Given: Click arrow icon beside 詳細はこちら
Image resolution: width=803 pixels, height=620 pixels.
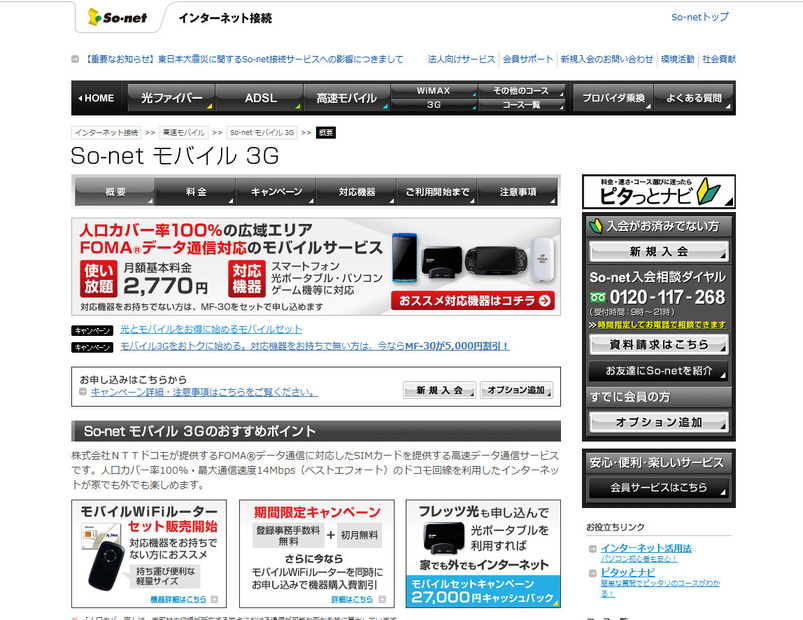Looking at the screenshot, I should tap(382, 599).
